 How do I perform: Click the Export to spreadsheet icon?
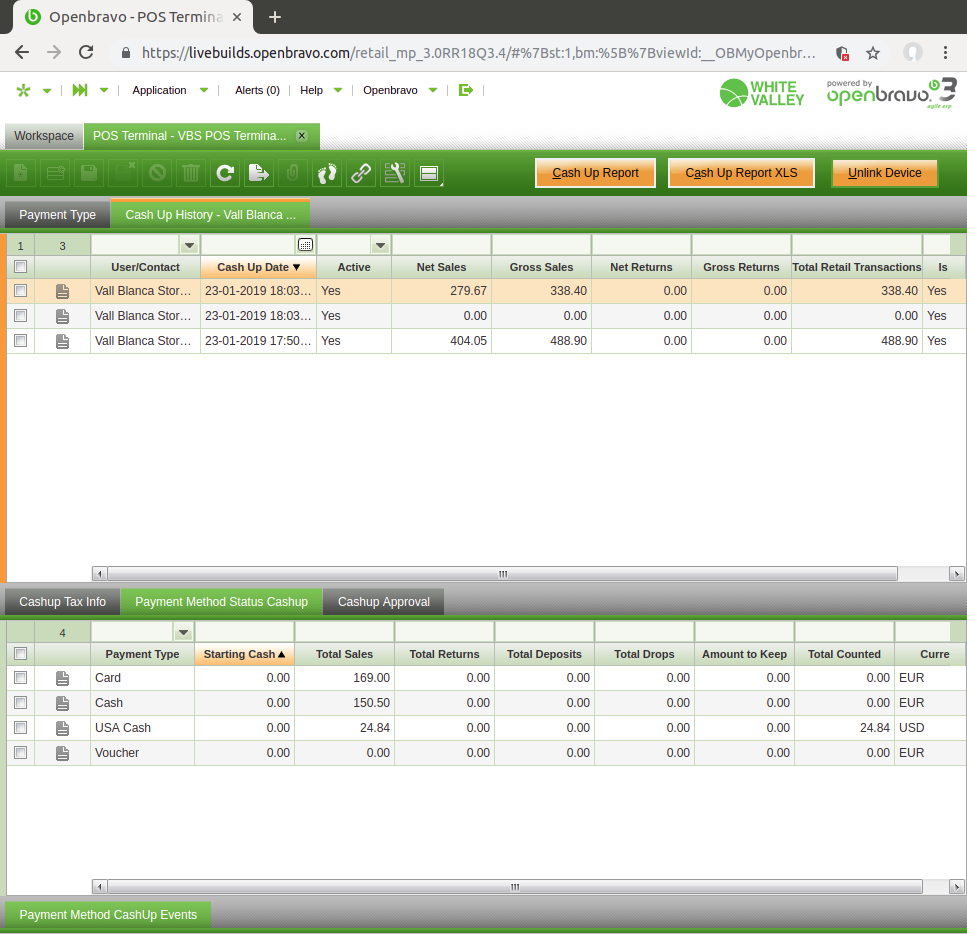coord(259,173)
